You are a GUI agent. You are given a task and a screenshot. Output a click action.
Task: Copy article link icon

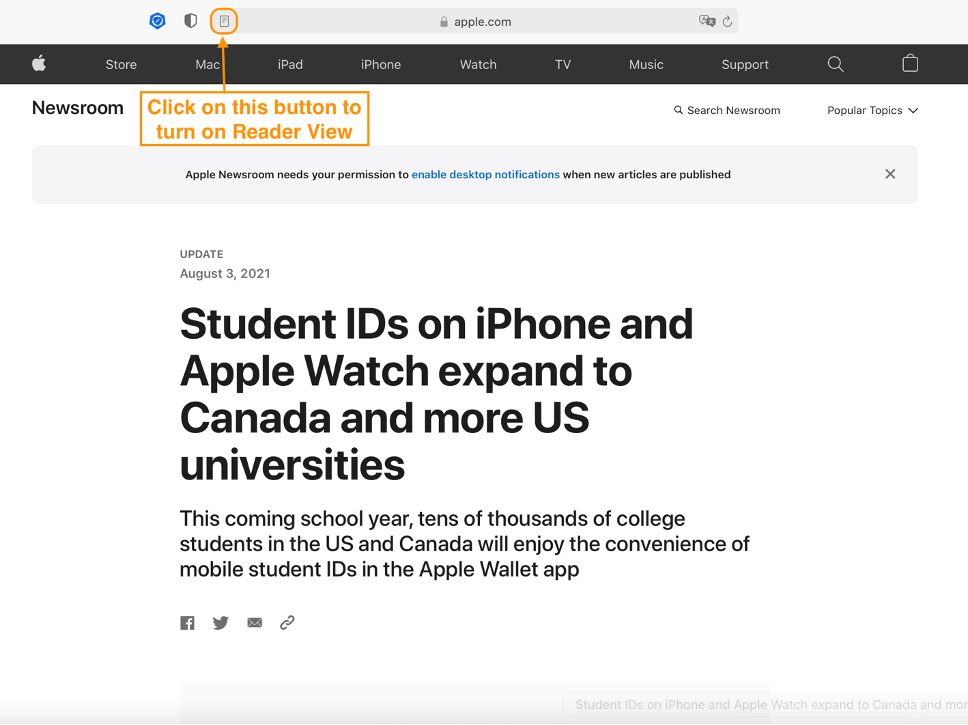click(287, 623)
